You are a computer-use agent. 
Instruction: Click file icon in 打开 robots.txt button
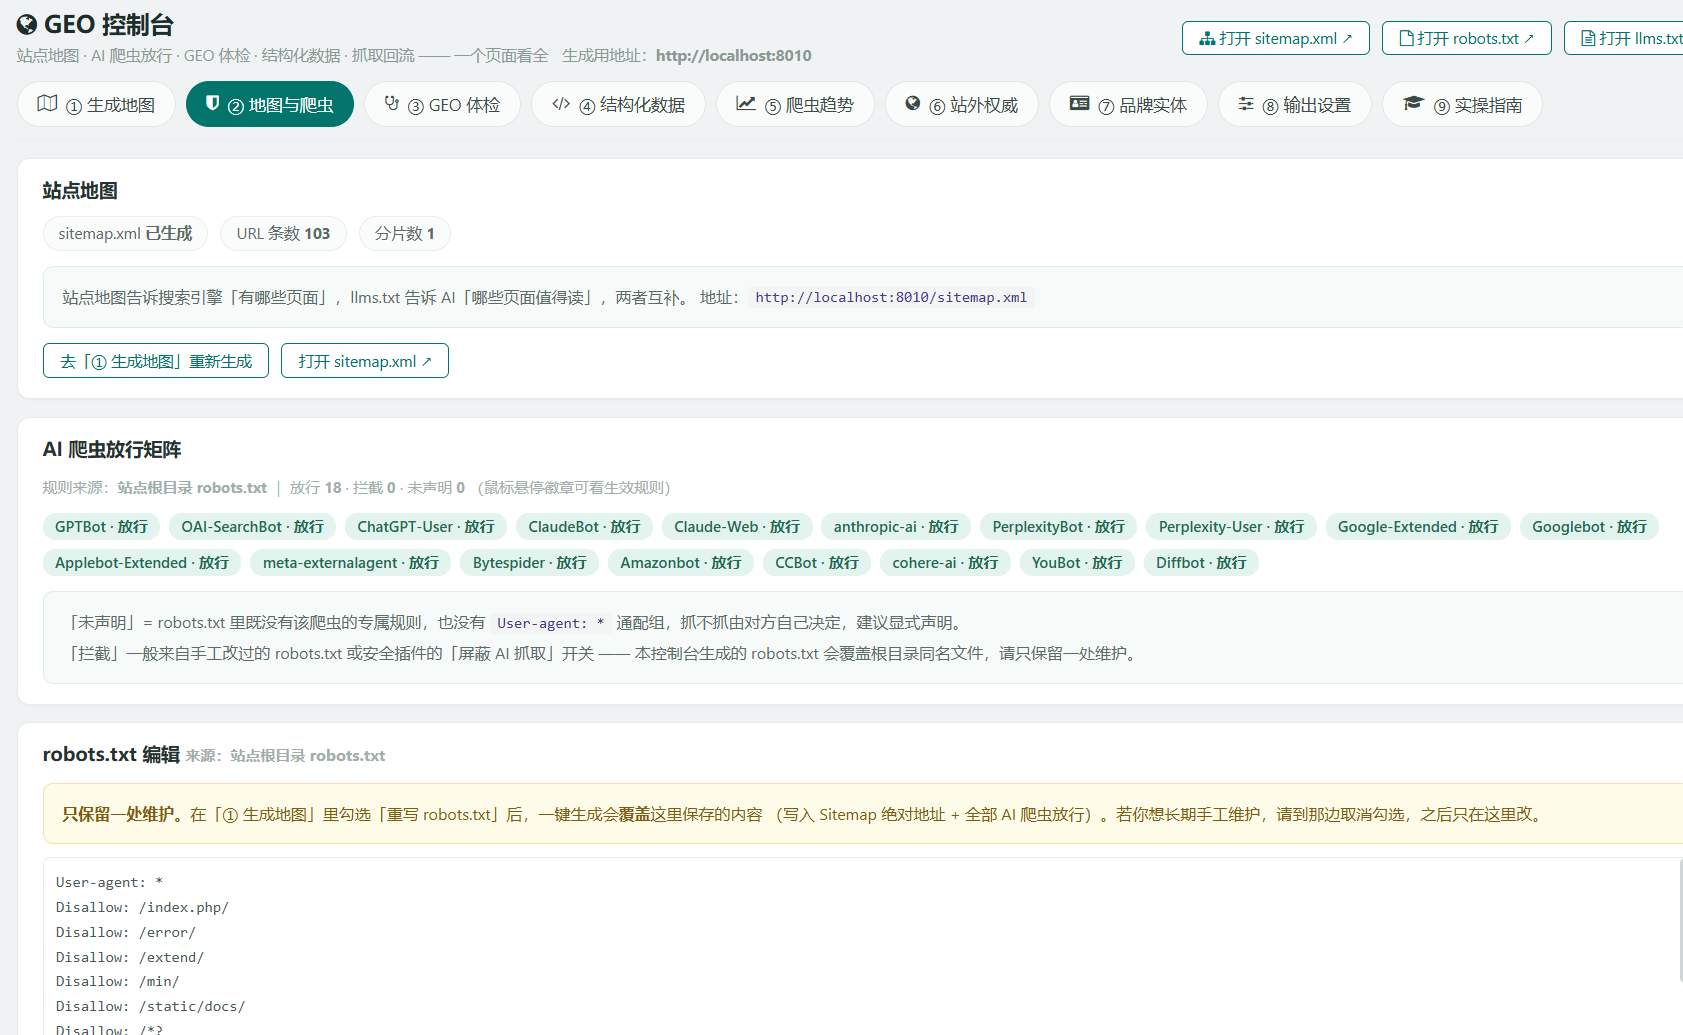(1406, 38)
